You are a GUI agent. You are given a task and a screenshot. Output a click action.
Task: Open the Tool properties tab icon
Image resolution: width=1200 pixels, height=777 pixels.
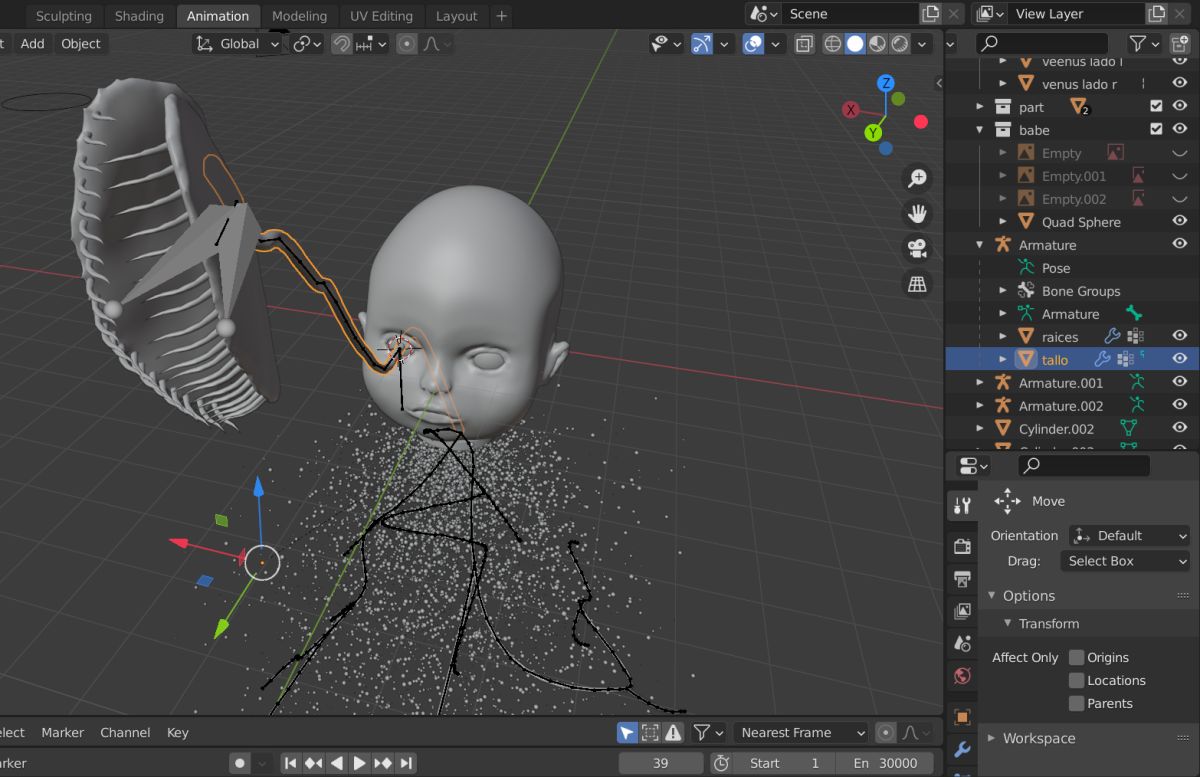[962, 506]
